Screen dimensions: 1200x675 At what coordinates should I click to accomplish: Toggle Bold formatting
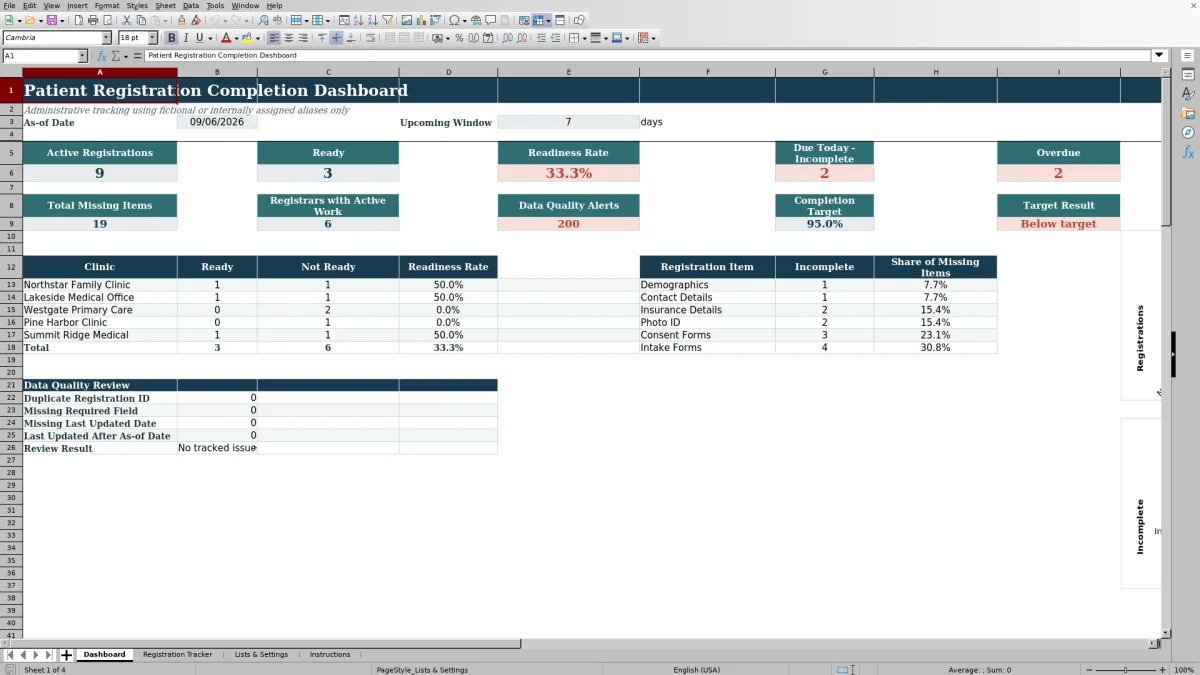point(171,38)
